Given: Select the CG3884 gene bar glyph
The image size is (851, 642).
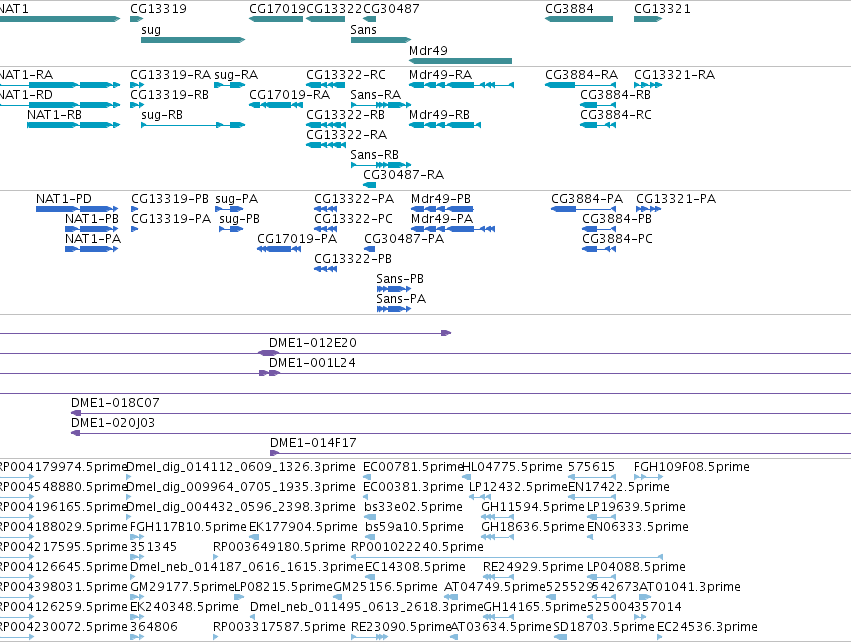Looking at the screenshot, I should click(579, 19).
